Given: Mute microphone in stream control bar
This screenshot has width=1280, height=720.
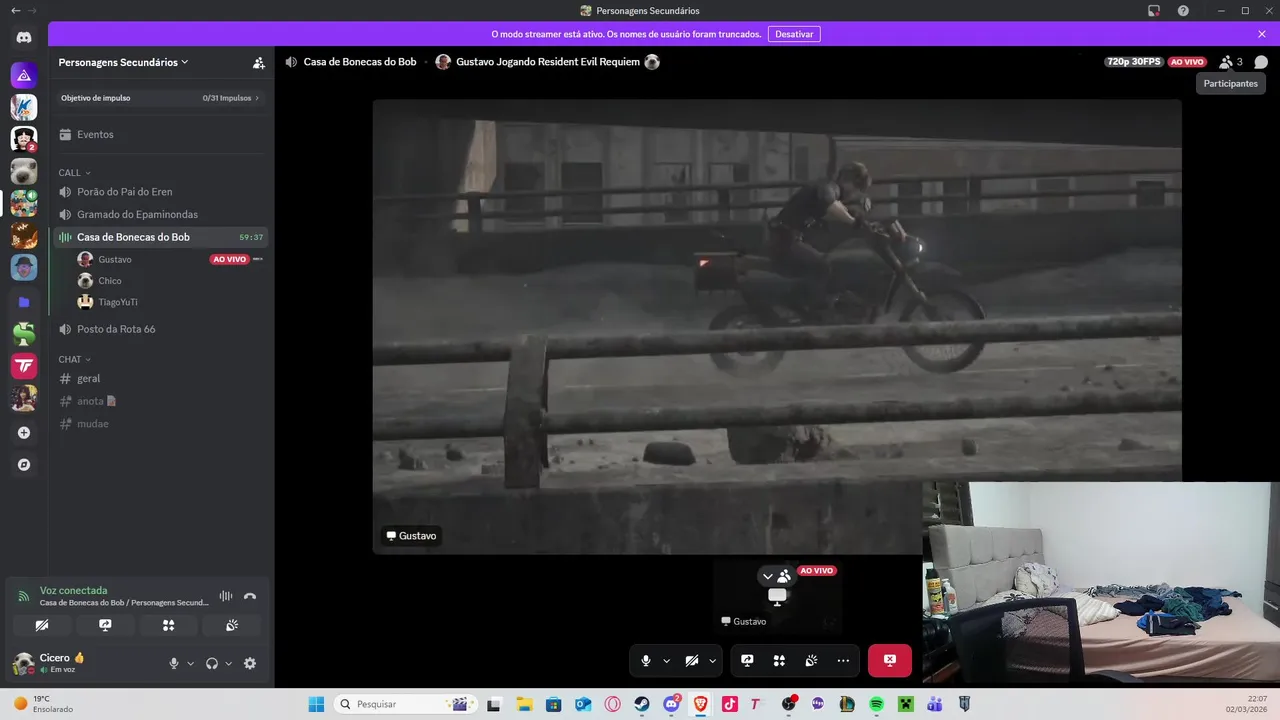Looking at the screenshot, I should [646, 661].
